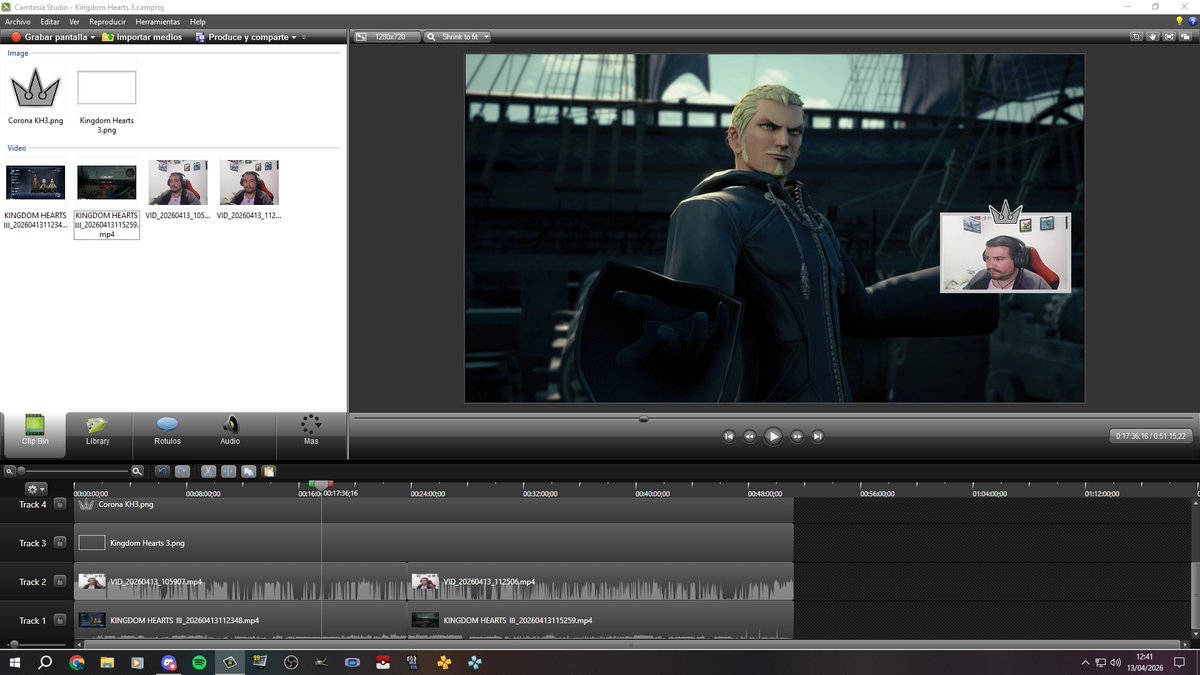1200x675 pixels.
Task: Open the Shrink to fit zoom dropdown
Action: point(458,37)
